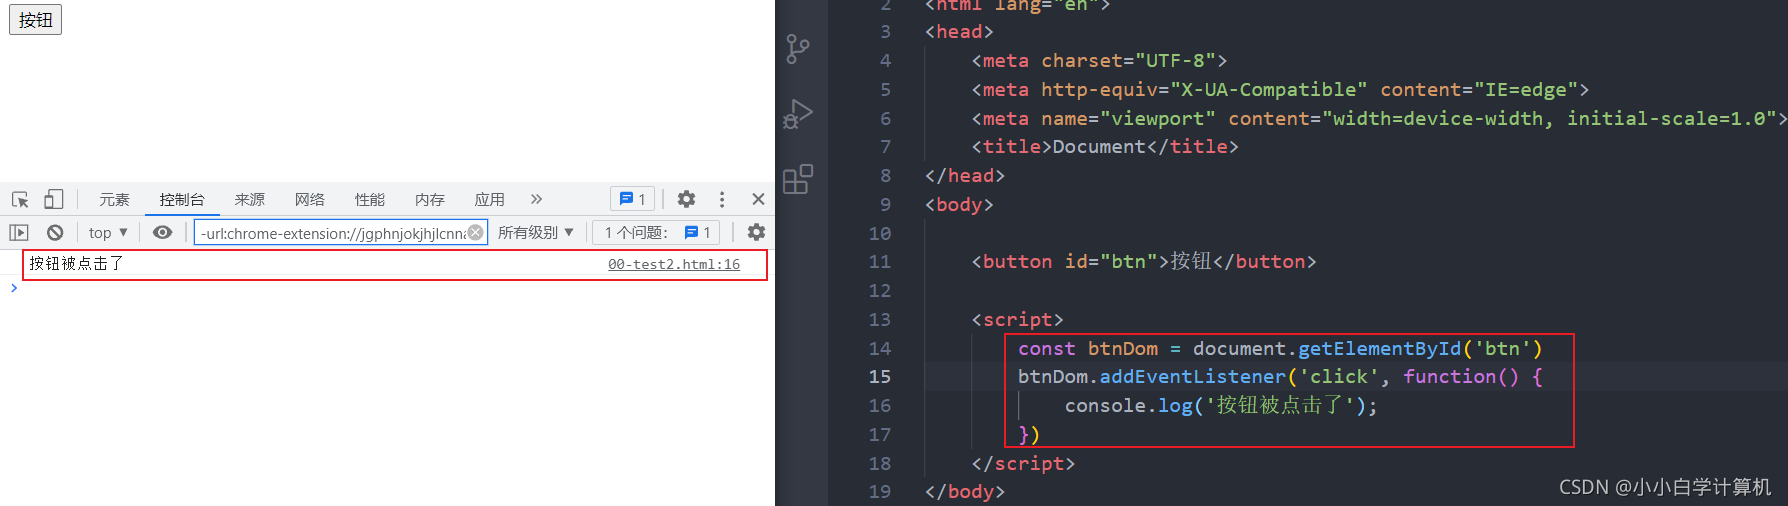This screenshot has height=506, width=1788.
Task: Activate the inspect element picker icon
Action: click(x=20, y=199)
